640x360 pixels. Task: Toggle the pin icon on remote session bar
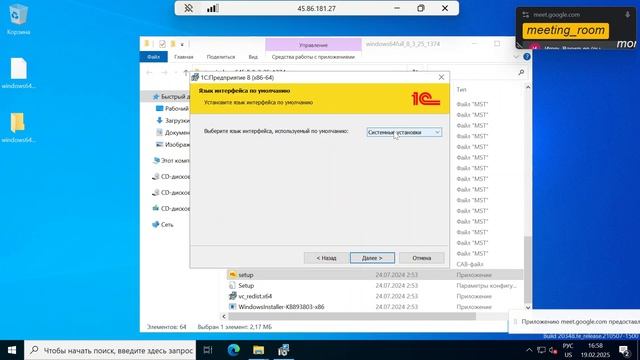188,8
